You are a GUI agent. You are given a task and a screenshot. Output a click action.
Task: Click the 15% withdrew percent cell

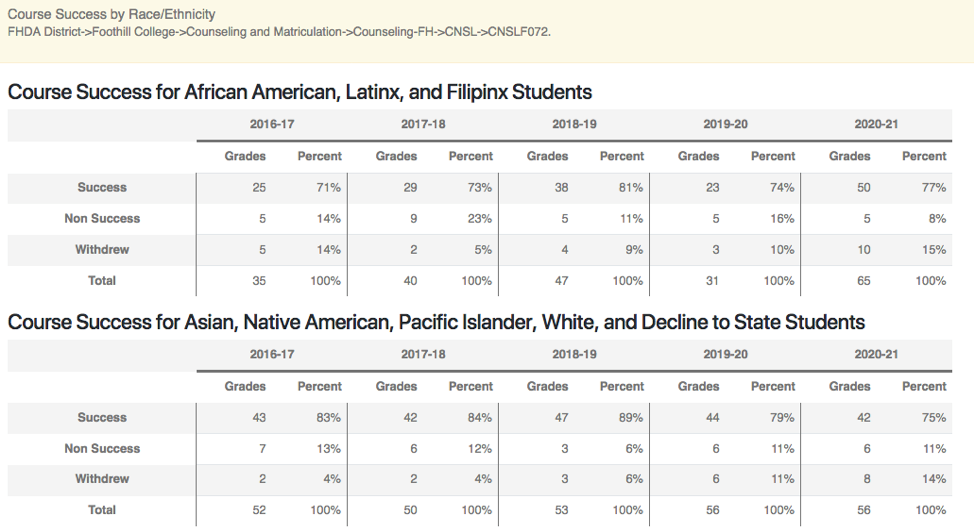point(933,249)
